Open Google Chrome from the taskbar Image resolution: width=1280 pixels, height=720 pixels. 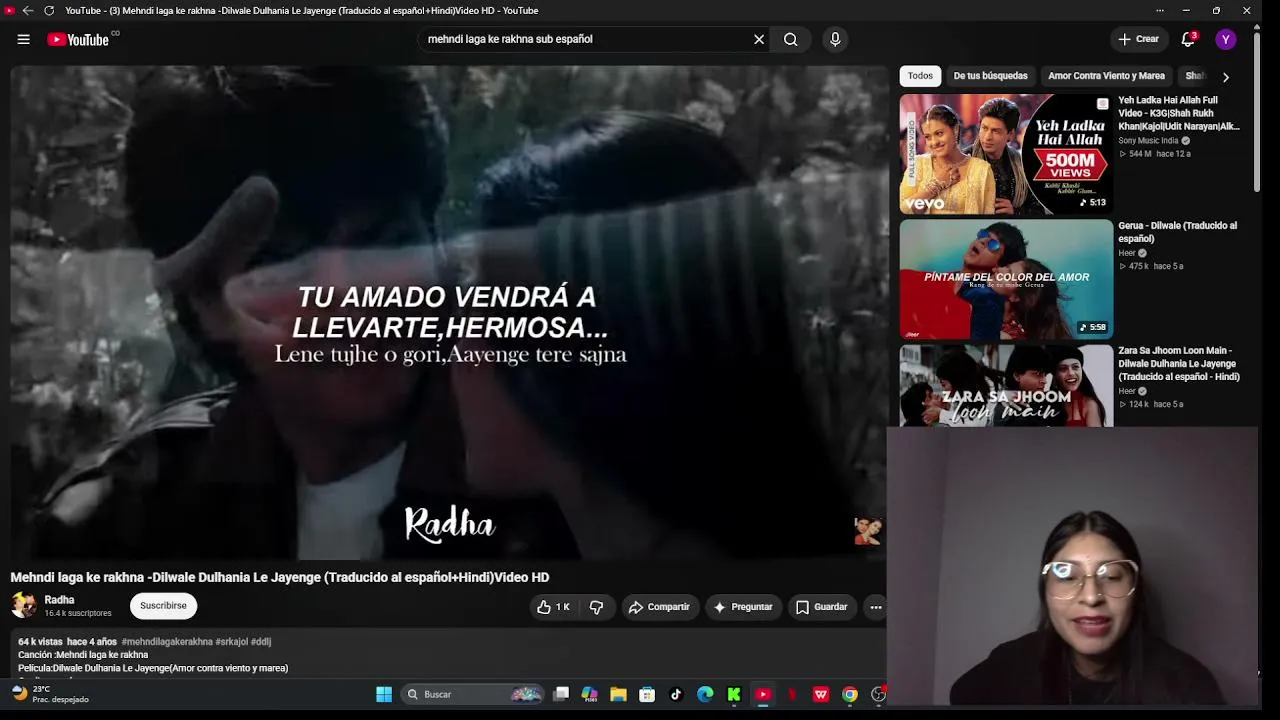tap(850, 694)
